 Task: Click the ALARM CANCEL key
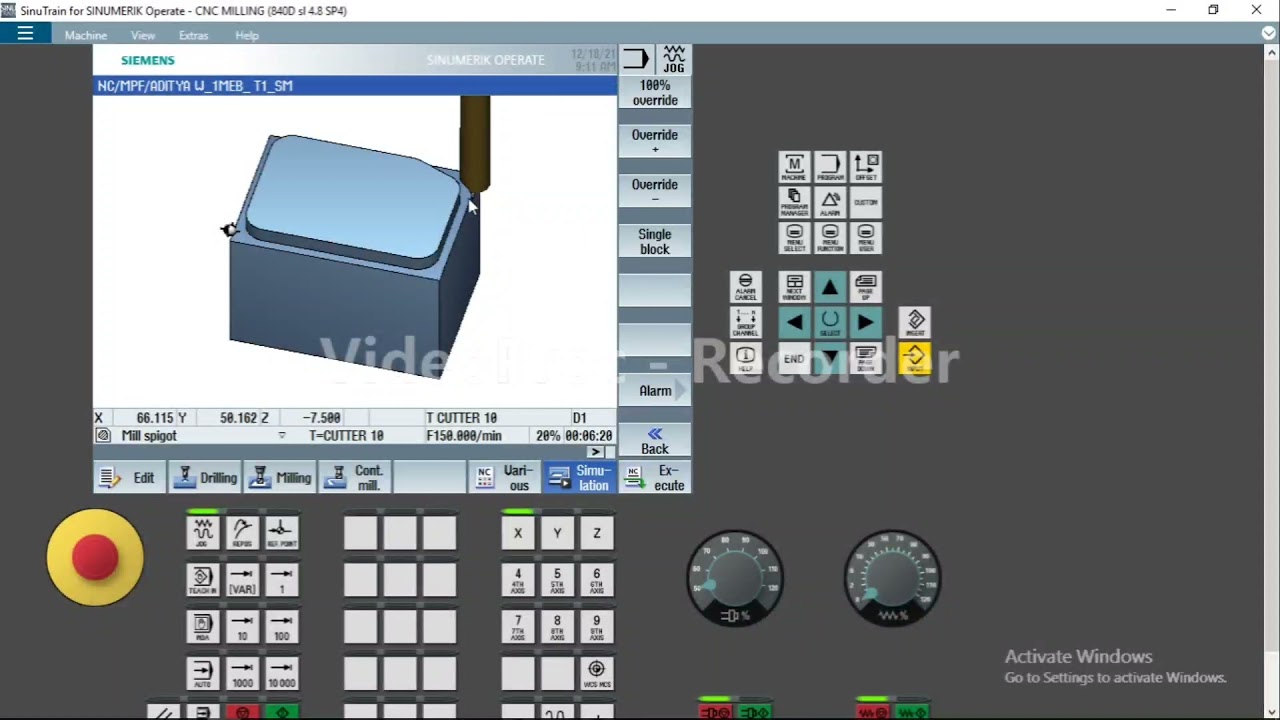coord(745,287)
